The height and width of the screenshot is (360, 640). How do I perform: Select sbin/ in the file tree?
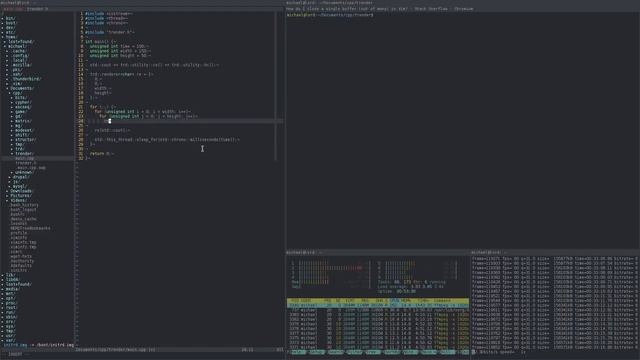pos(11,317)
